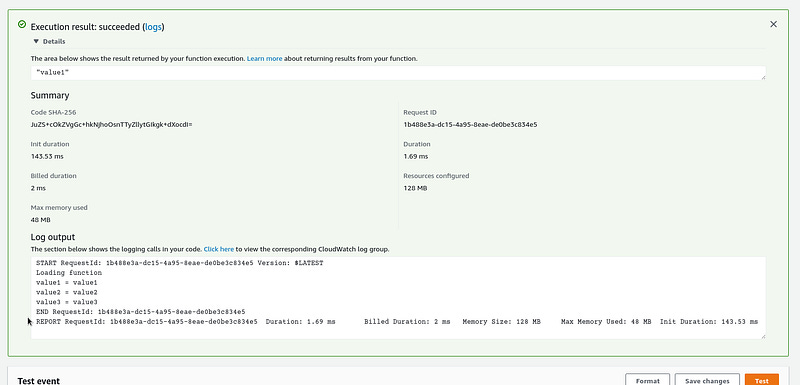The width and height of the screenshot is (800, 385).
Task: Grab result box resize handle corner
Action: 763,78
